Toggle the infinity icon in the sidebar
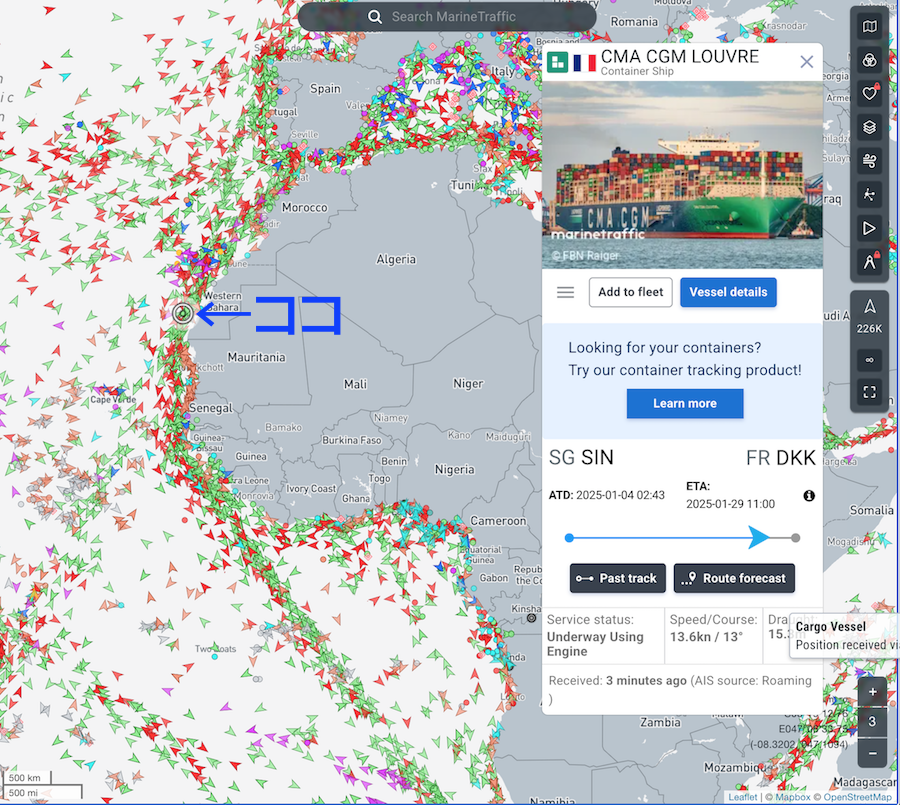 pos(870,360)
